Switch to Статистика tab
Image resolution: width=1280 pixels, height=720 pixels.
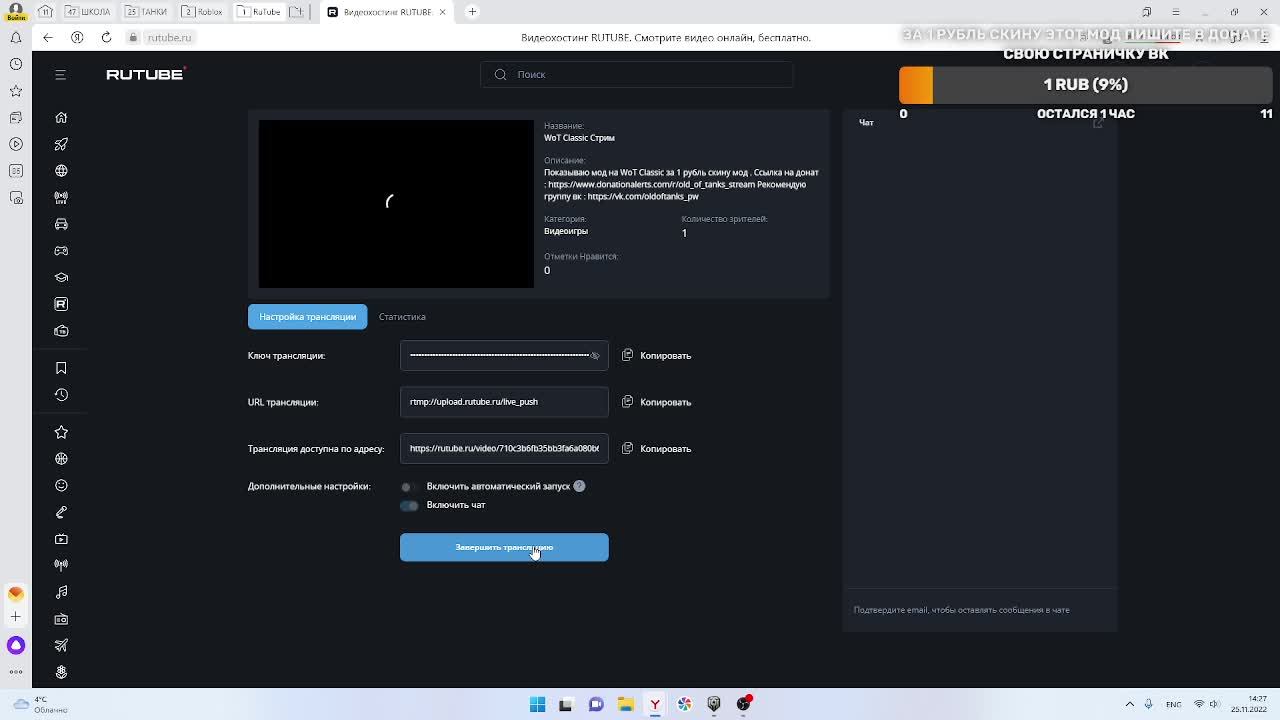coord(402,317)
